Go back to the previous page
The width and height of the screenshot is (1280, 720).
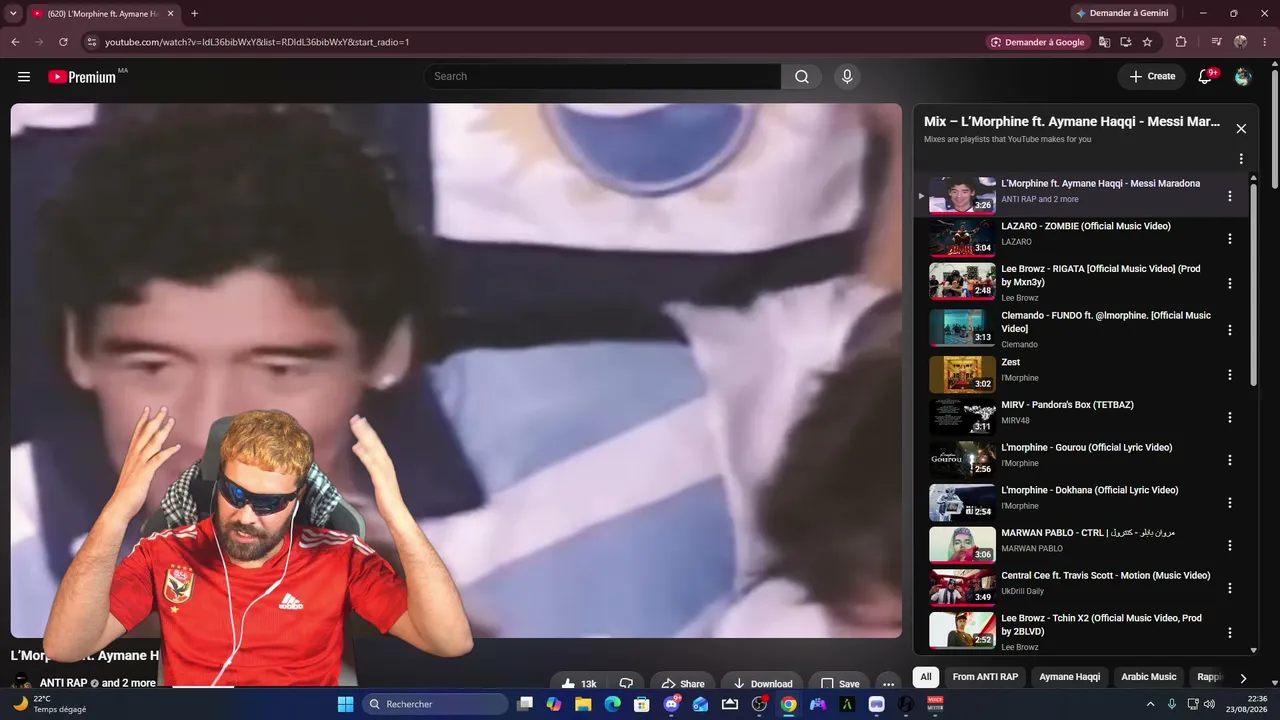pyautogui.click(x=15, y=42)
